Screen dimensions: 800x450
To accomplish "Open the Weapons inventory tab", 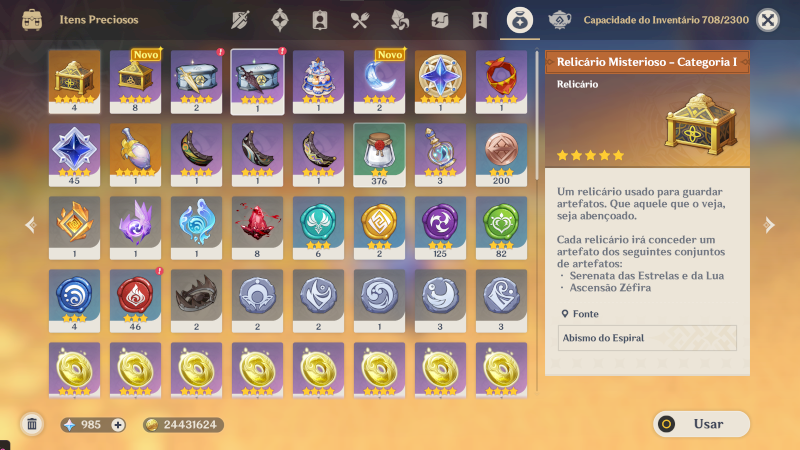I will tap(240, 20).
